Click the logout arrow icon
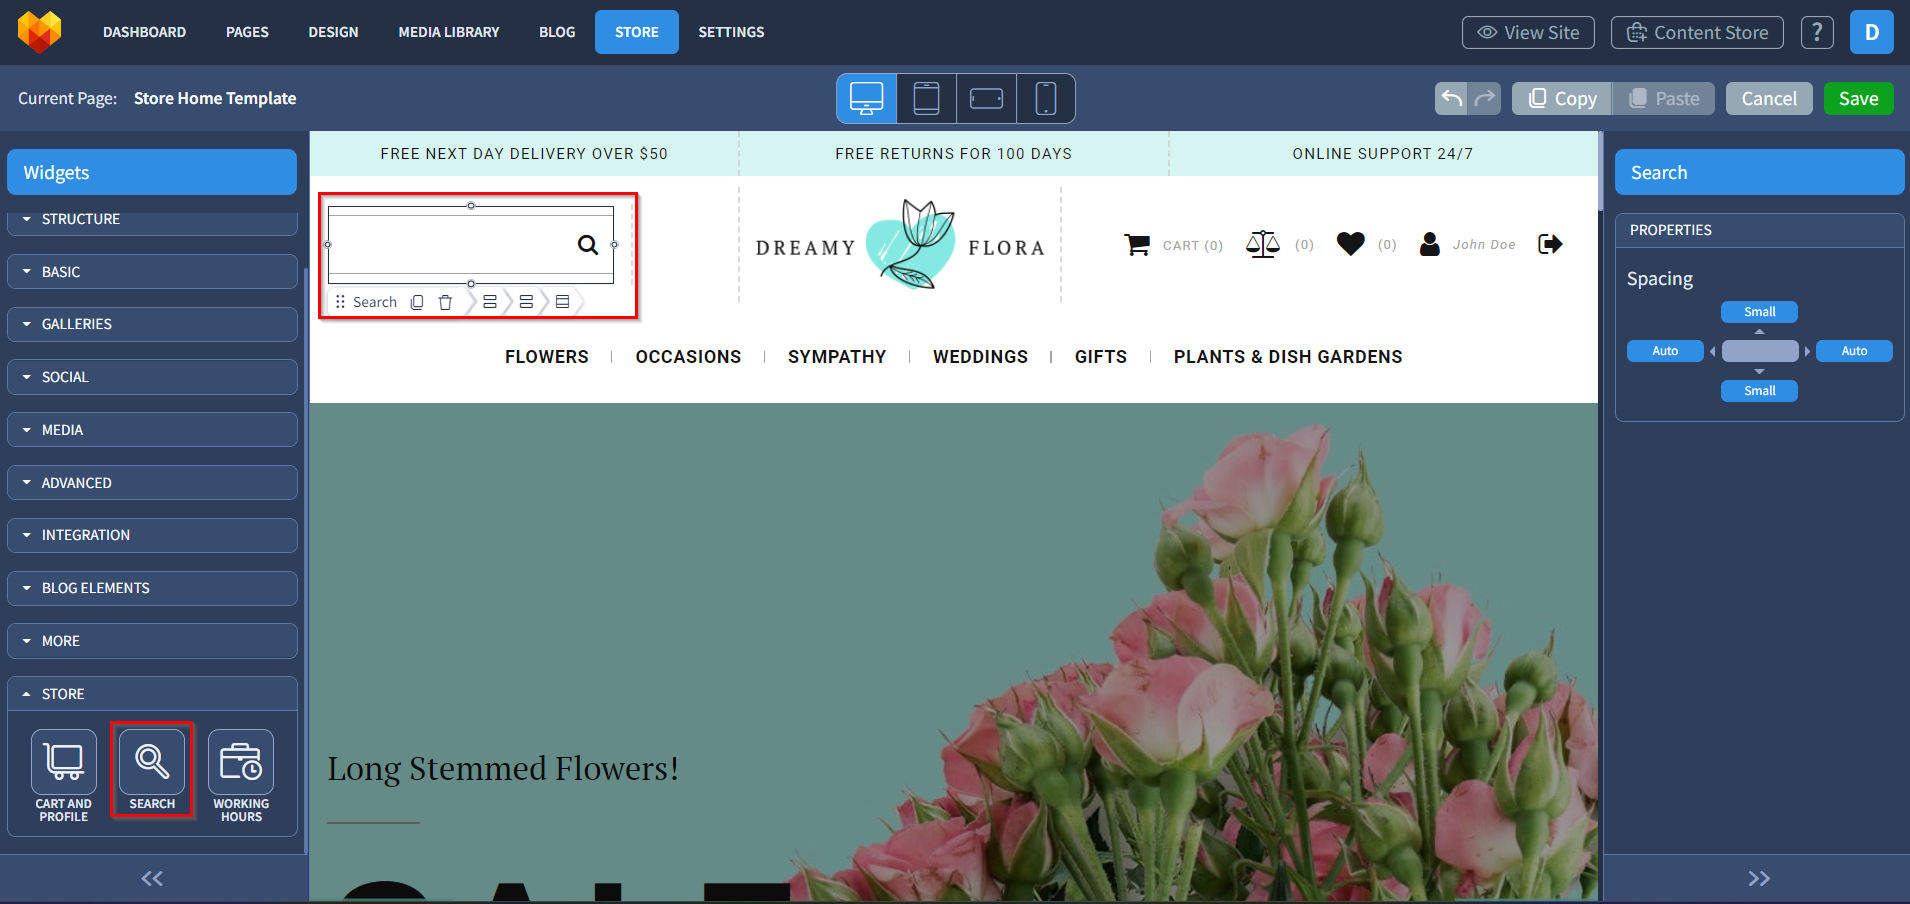The width and height of the screenshot is (1910, 904). [1550, 244]
